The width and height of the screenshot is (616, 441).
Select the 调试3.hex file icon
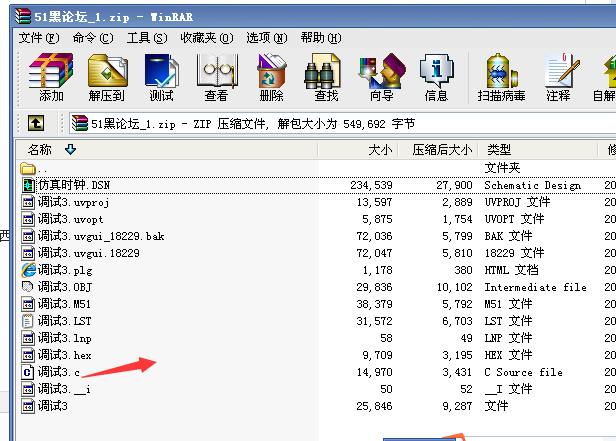point(28,355)
